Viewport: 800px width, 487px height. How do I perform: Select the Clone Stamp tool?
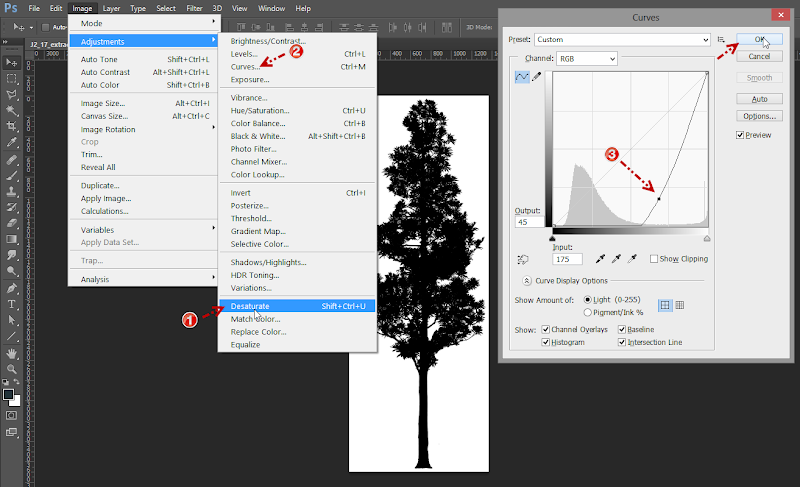click(x=11, y=192)
